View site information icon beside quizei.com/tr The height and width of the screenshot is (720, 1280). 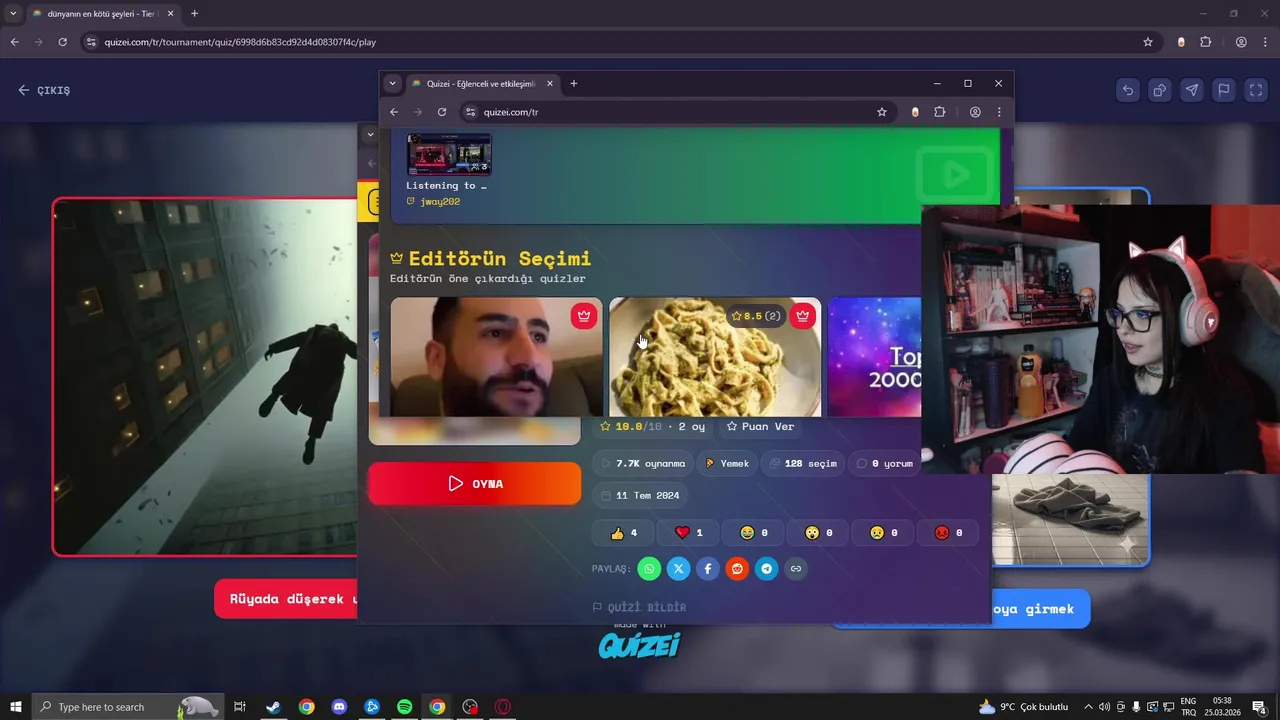[x=472, y=112]
